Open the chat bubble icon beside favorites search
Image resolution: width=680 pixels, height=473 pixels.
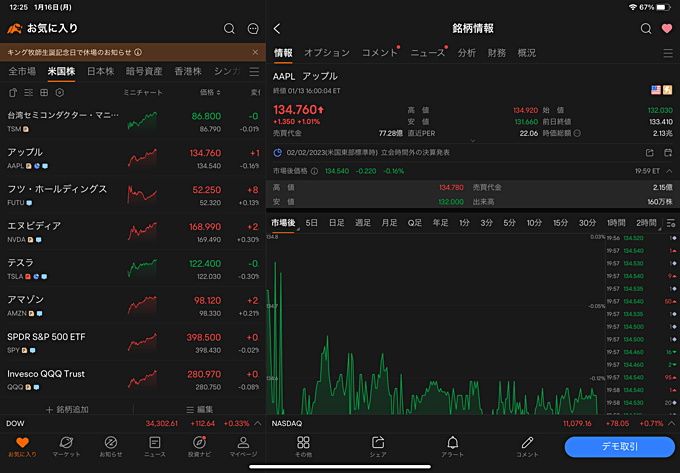point(253,29)
